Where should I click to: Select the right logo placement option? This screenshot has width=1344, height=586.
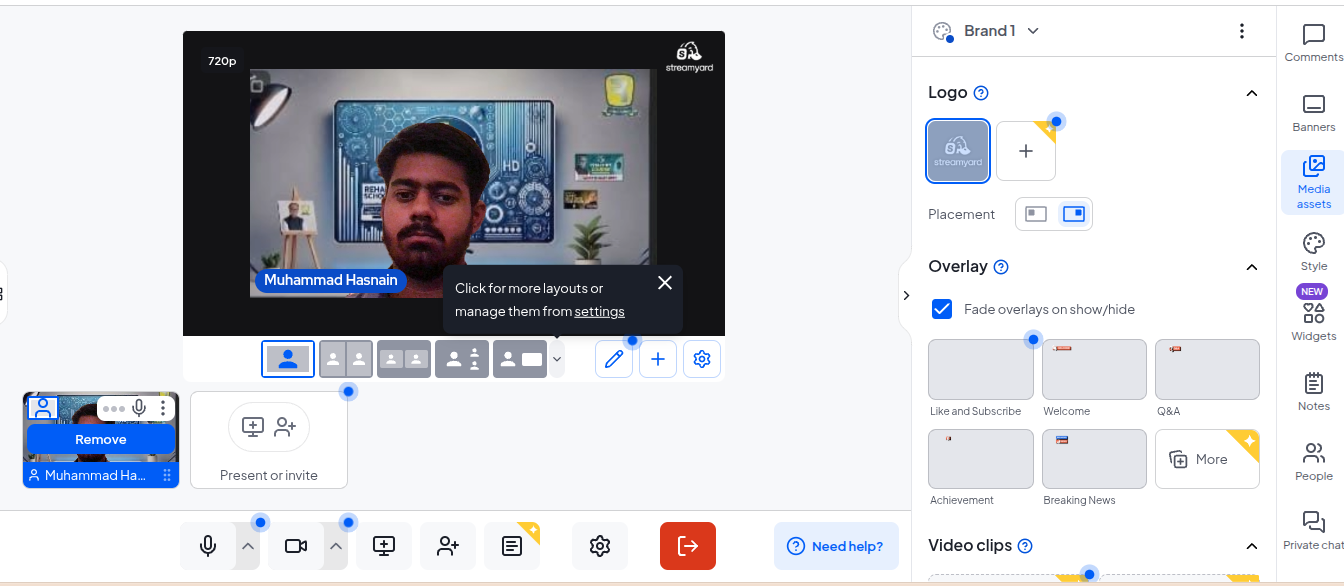(x=1074, y=214)
